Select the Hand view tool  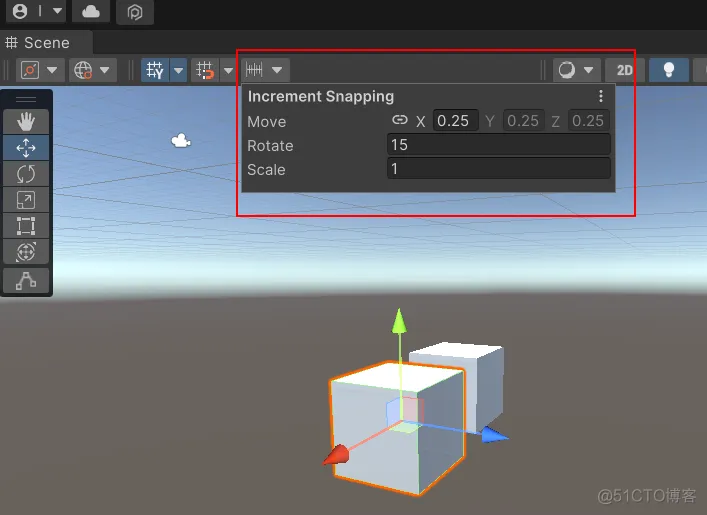coord(26,121)
